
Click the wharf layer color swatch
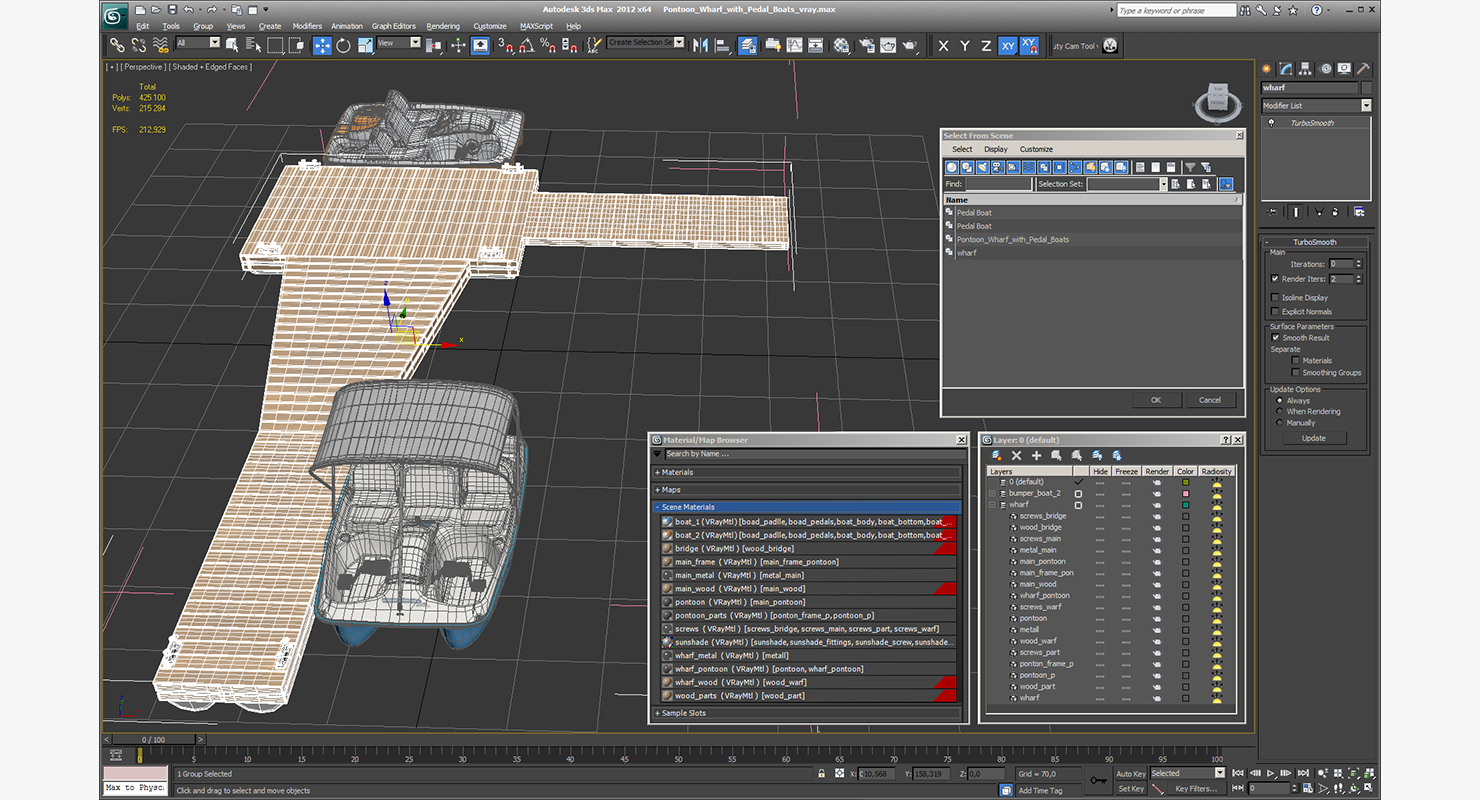(1186, 505)
